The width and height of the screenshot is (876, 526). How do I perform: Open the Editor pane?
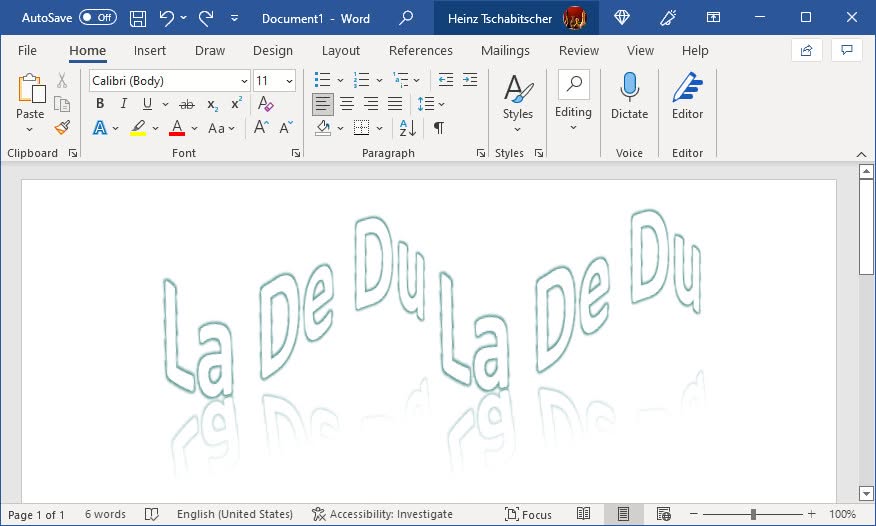point(687,97)
